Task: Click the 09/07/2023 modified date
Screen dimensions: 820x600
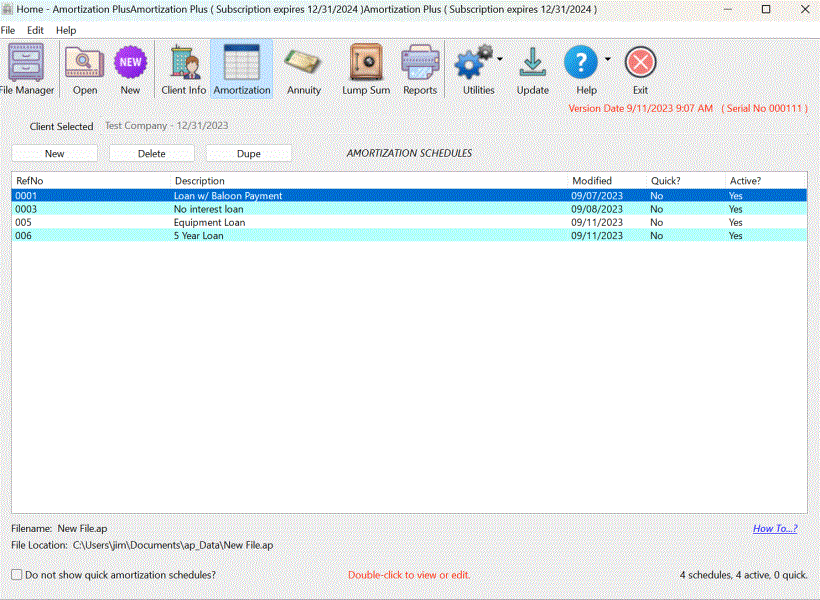Action: click(x=597, y=196)
